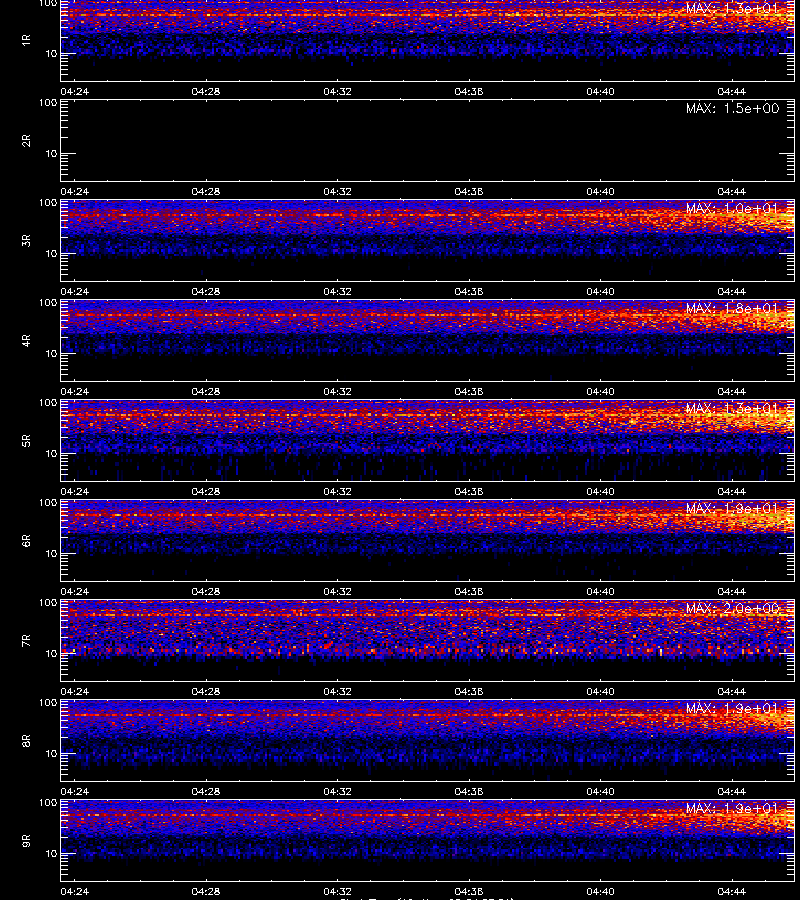Click the 04:40 time label under 4R panel
The image size is (800, 900).
point(600,391)
